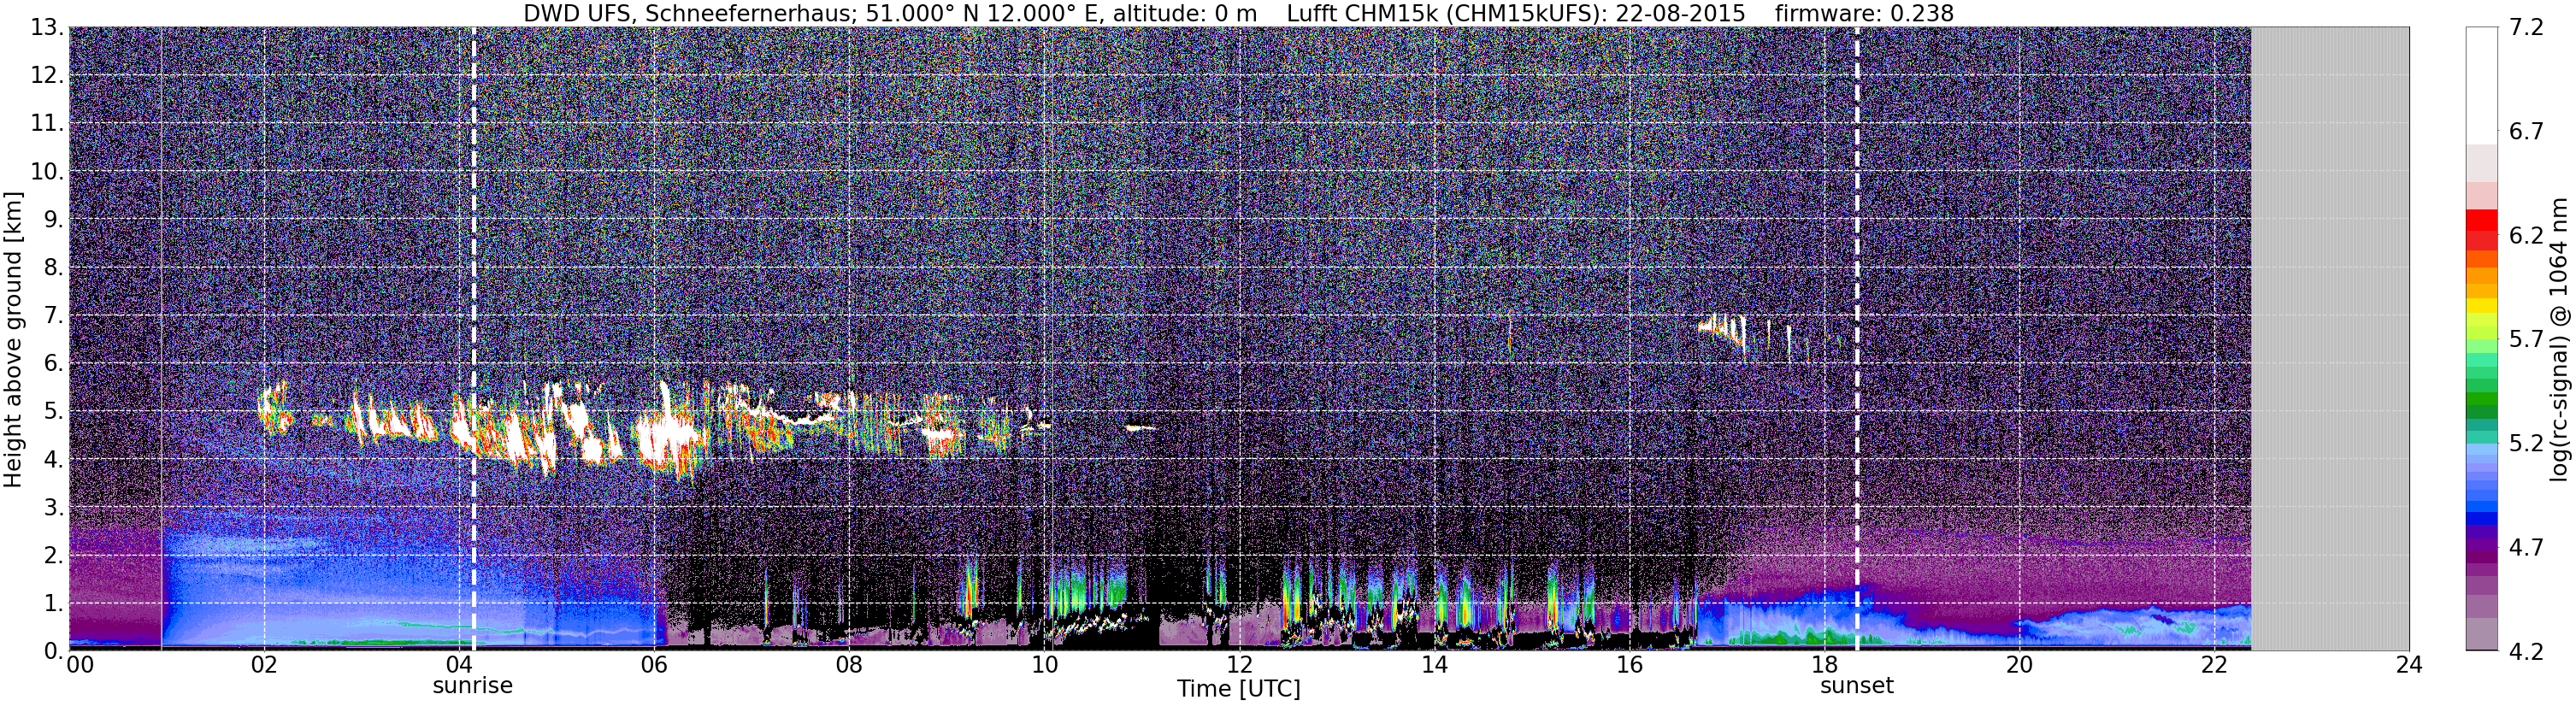Click the "10." height axis tick label
Screen dimensions: 2576x706
46,171
